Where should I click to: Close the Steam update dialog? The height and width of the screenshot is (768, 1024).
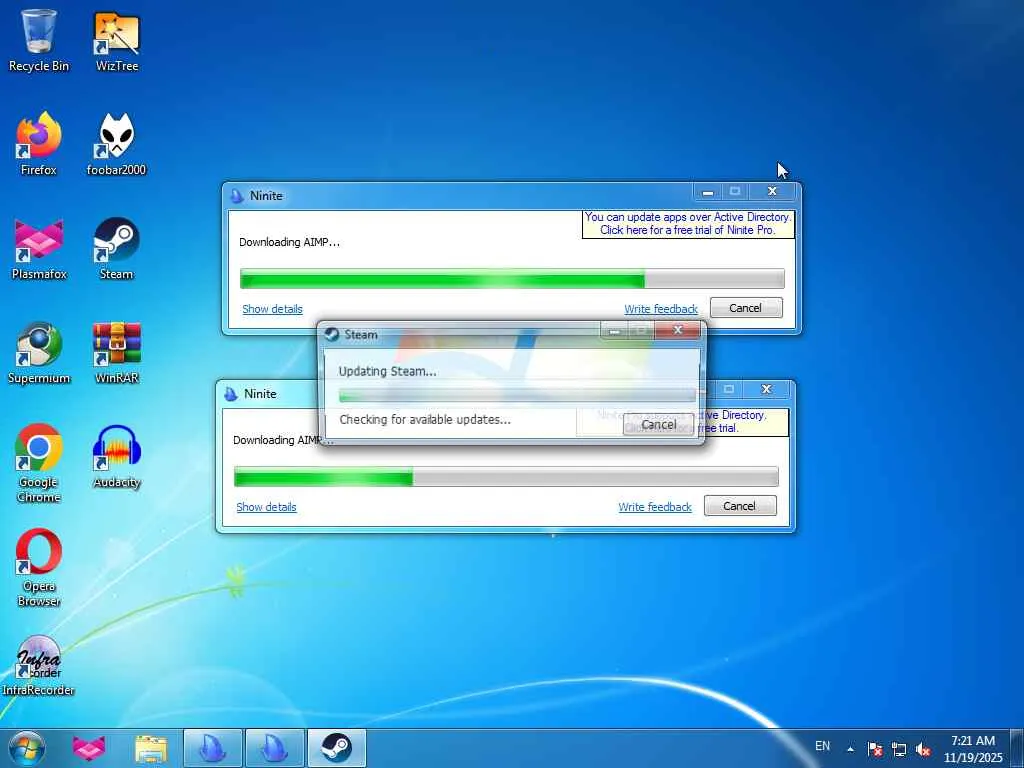click(678, 330)
